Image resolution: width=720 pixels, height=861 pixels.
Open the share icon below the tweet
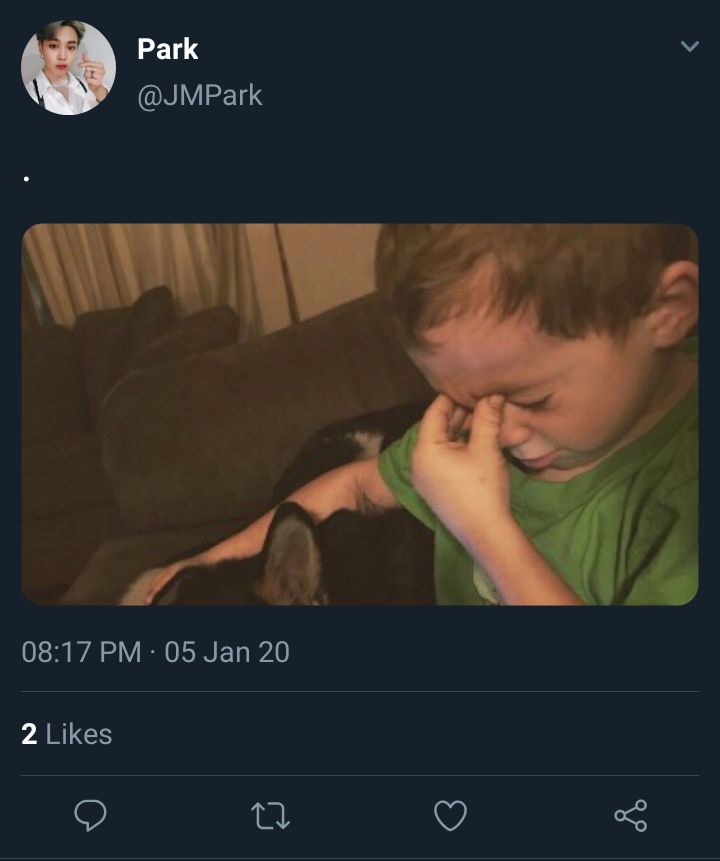[x=630, y=815]
